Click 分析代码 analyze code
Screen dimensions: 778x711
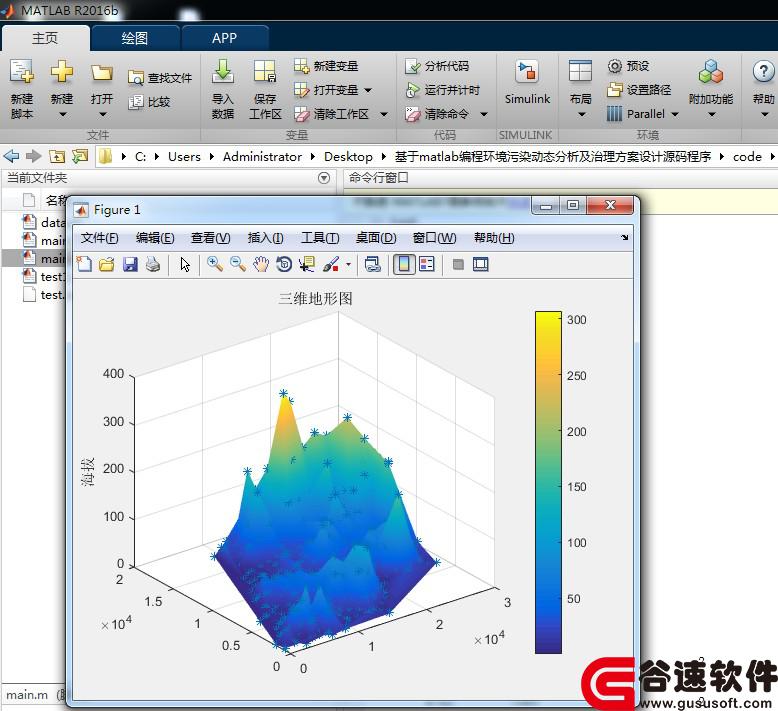pyautogui.click(x=437, y=66)
